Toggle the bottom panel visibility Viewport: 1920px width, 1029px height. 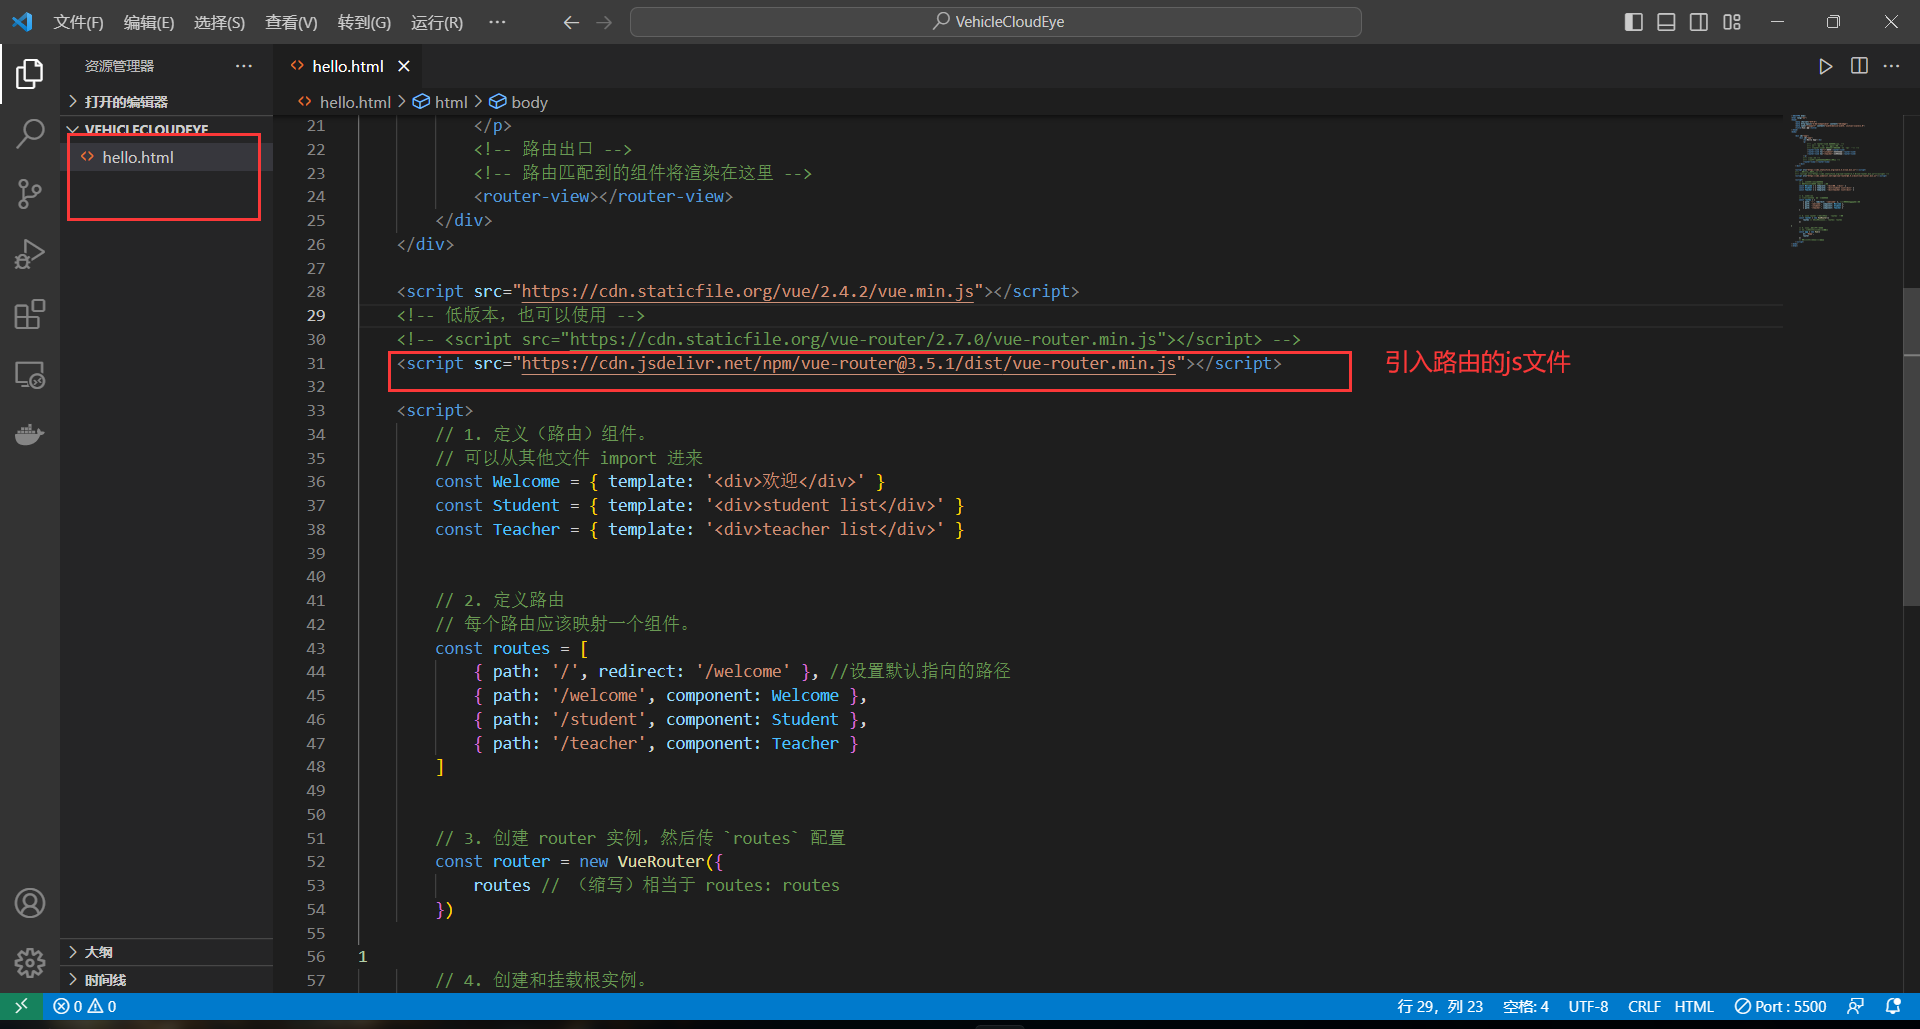tap(1666, 22)
